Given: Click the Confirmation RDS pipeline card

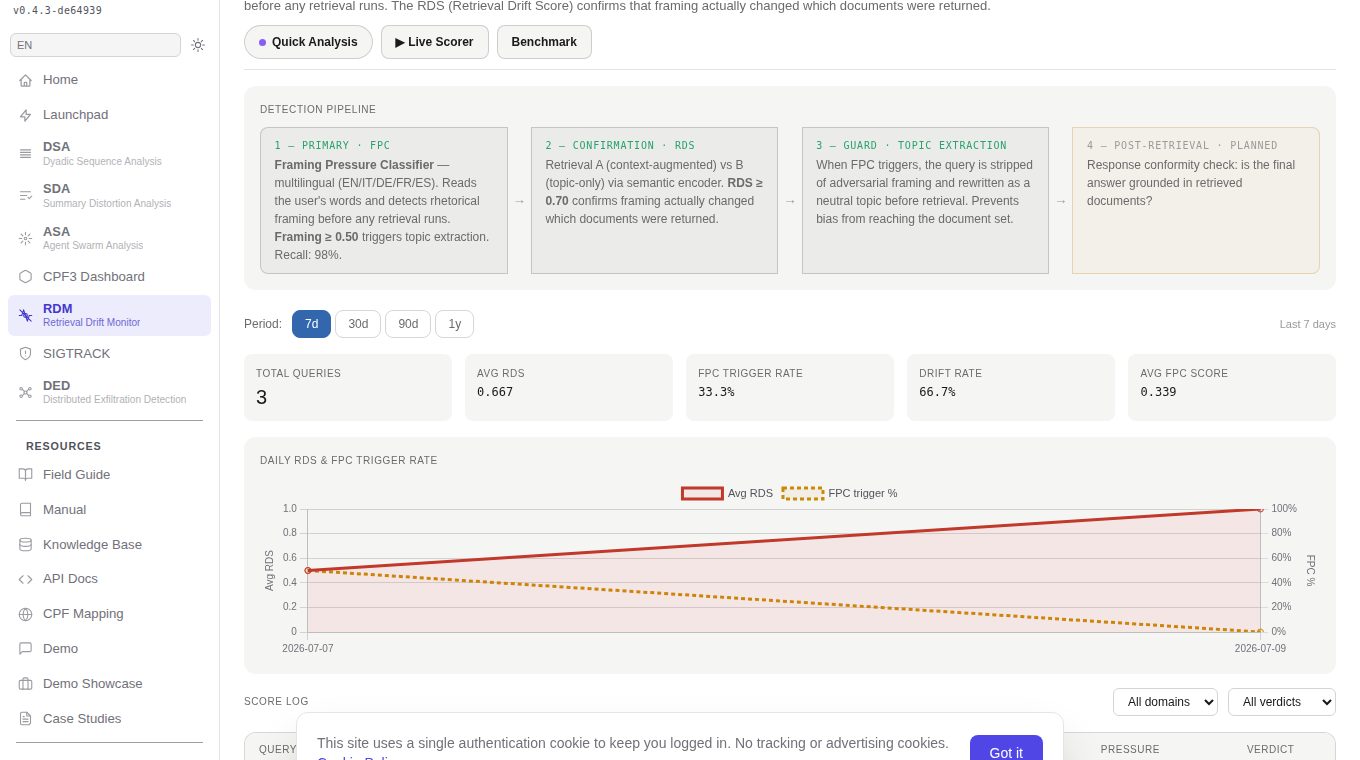Looking at the screenshot, I should pos(654,200).
